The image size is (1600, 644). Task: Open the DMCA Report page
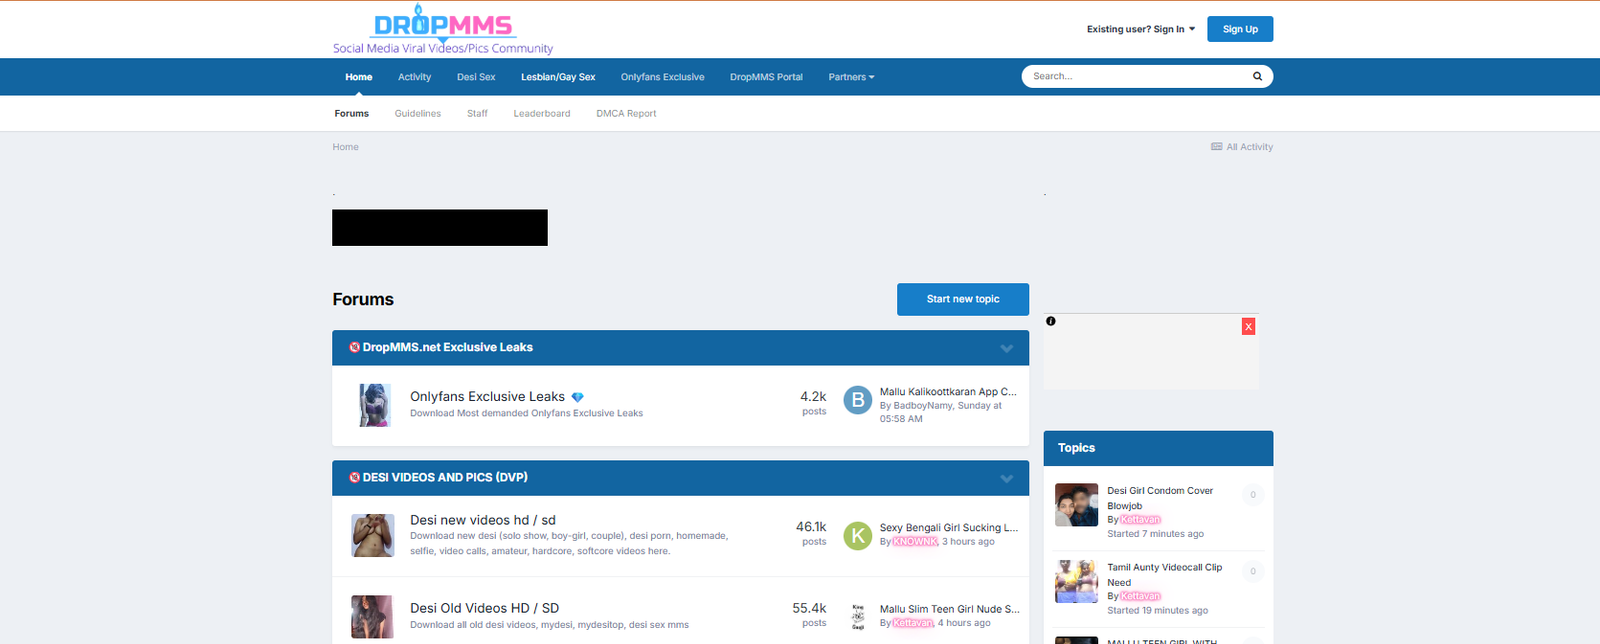(626, 114)
